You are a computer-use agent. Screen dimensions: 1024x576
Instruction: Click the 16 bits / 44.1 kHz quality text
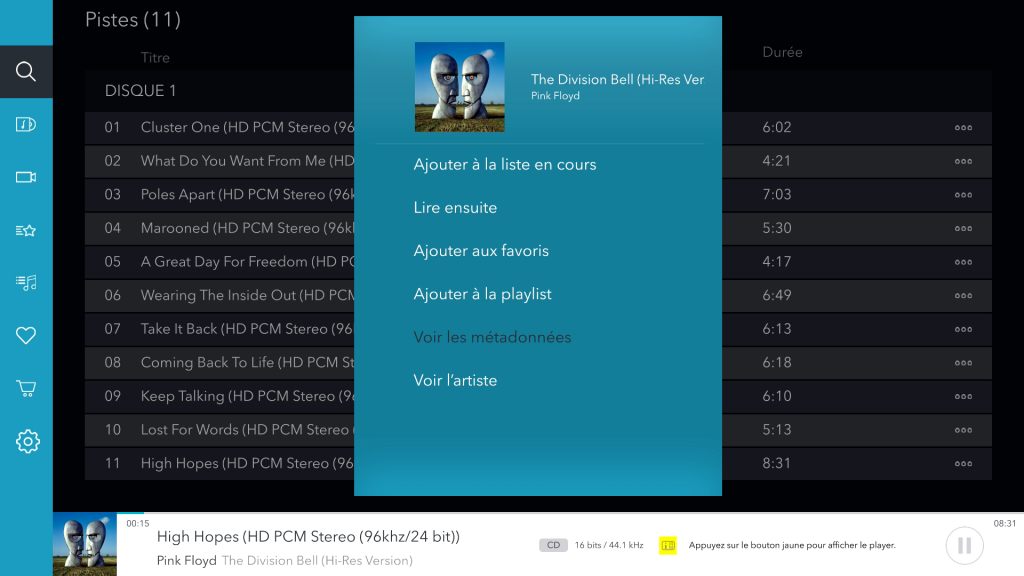coord(609,545)
